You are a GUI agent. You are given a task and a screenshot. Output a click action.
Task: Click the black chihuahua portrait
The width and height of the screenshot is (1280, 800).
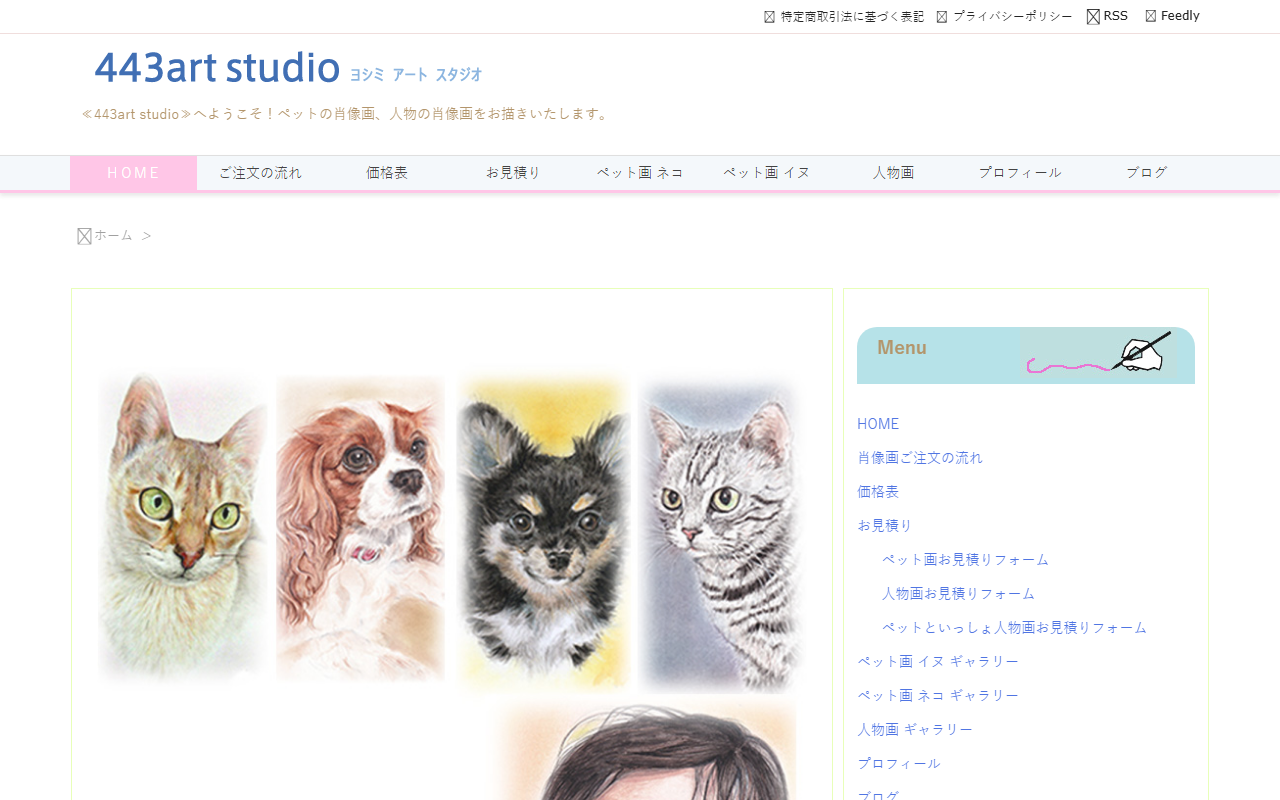click(543, 533)
